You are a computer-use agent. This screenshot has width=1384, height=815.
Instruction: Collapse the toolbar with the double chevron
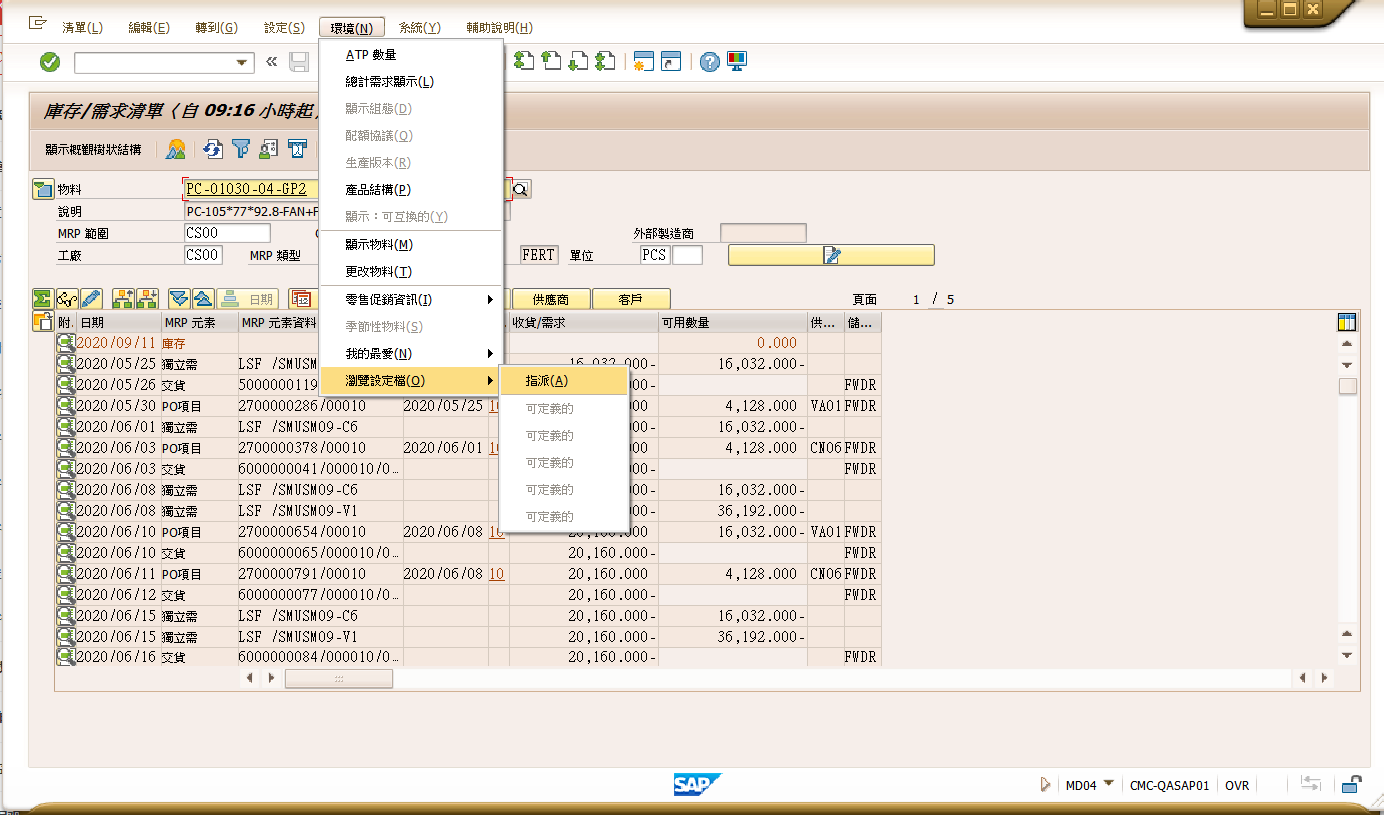pos(270,62)
